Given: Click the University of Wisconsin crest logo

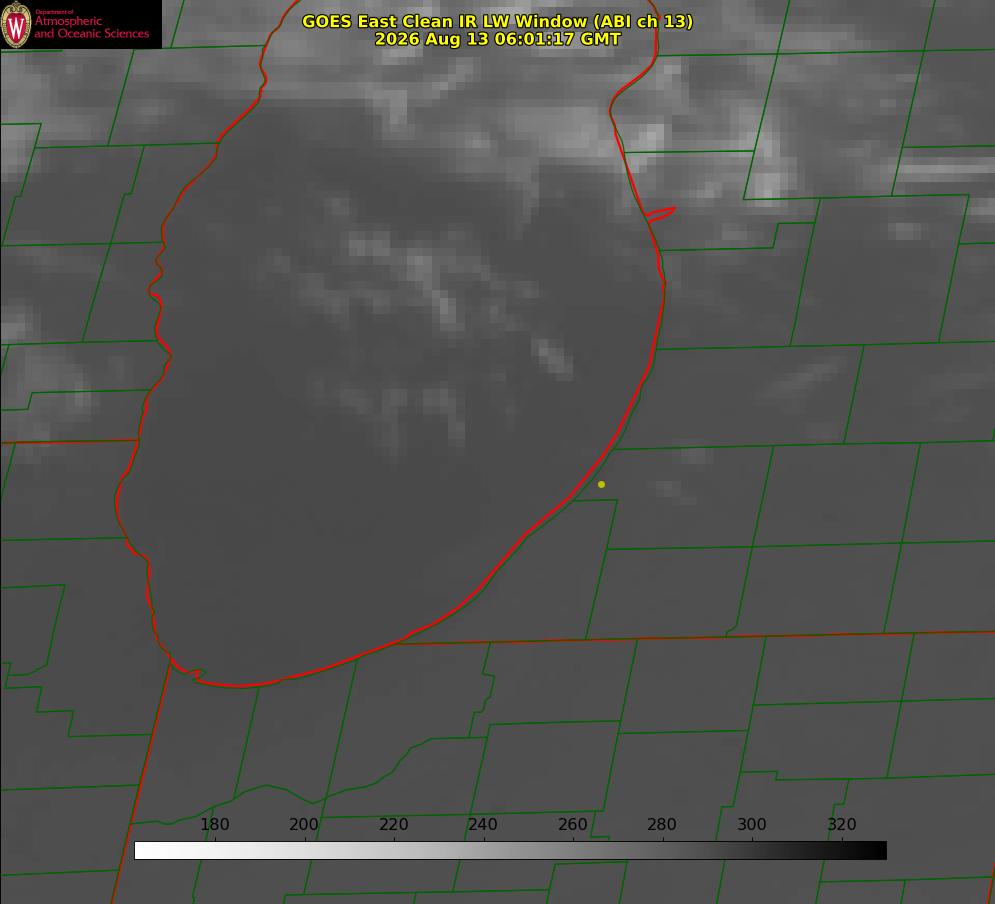Looking at the screenshot, I should [x=16, y=25].
